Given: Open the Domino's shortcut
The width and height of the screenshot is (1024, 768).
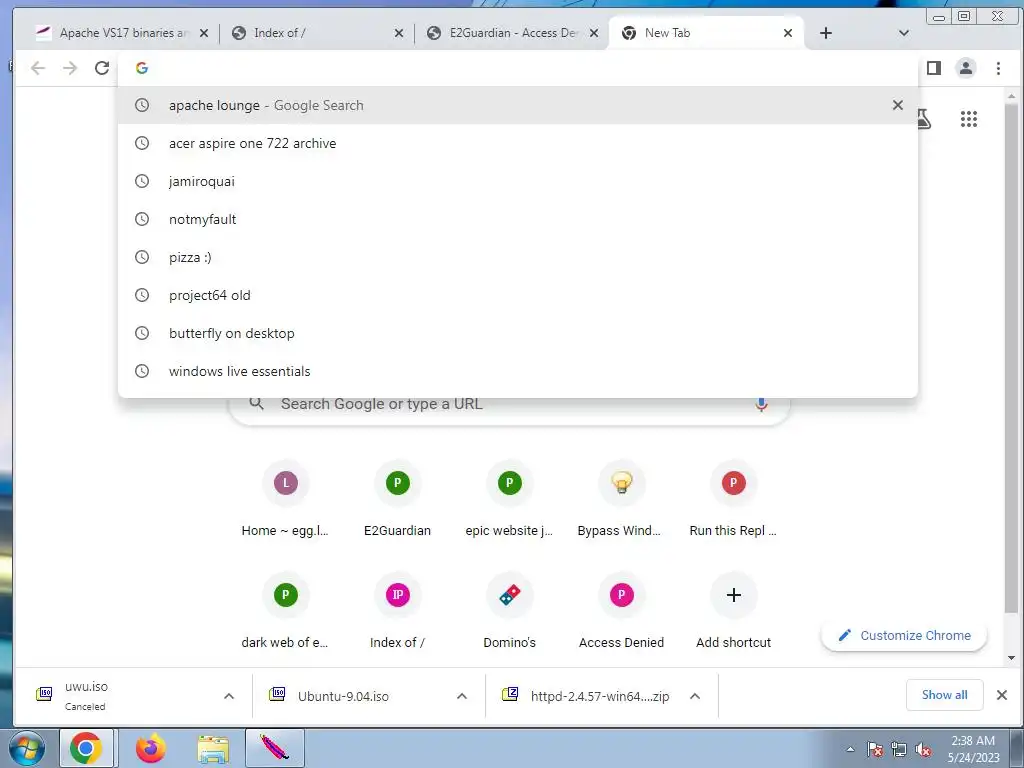Looking at the screenshot, I should pos(509,610).
